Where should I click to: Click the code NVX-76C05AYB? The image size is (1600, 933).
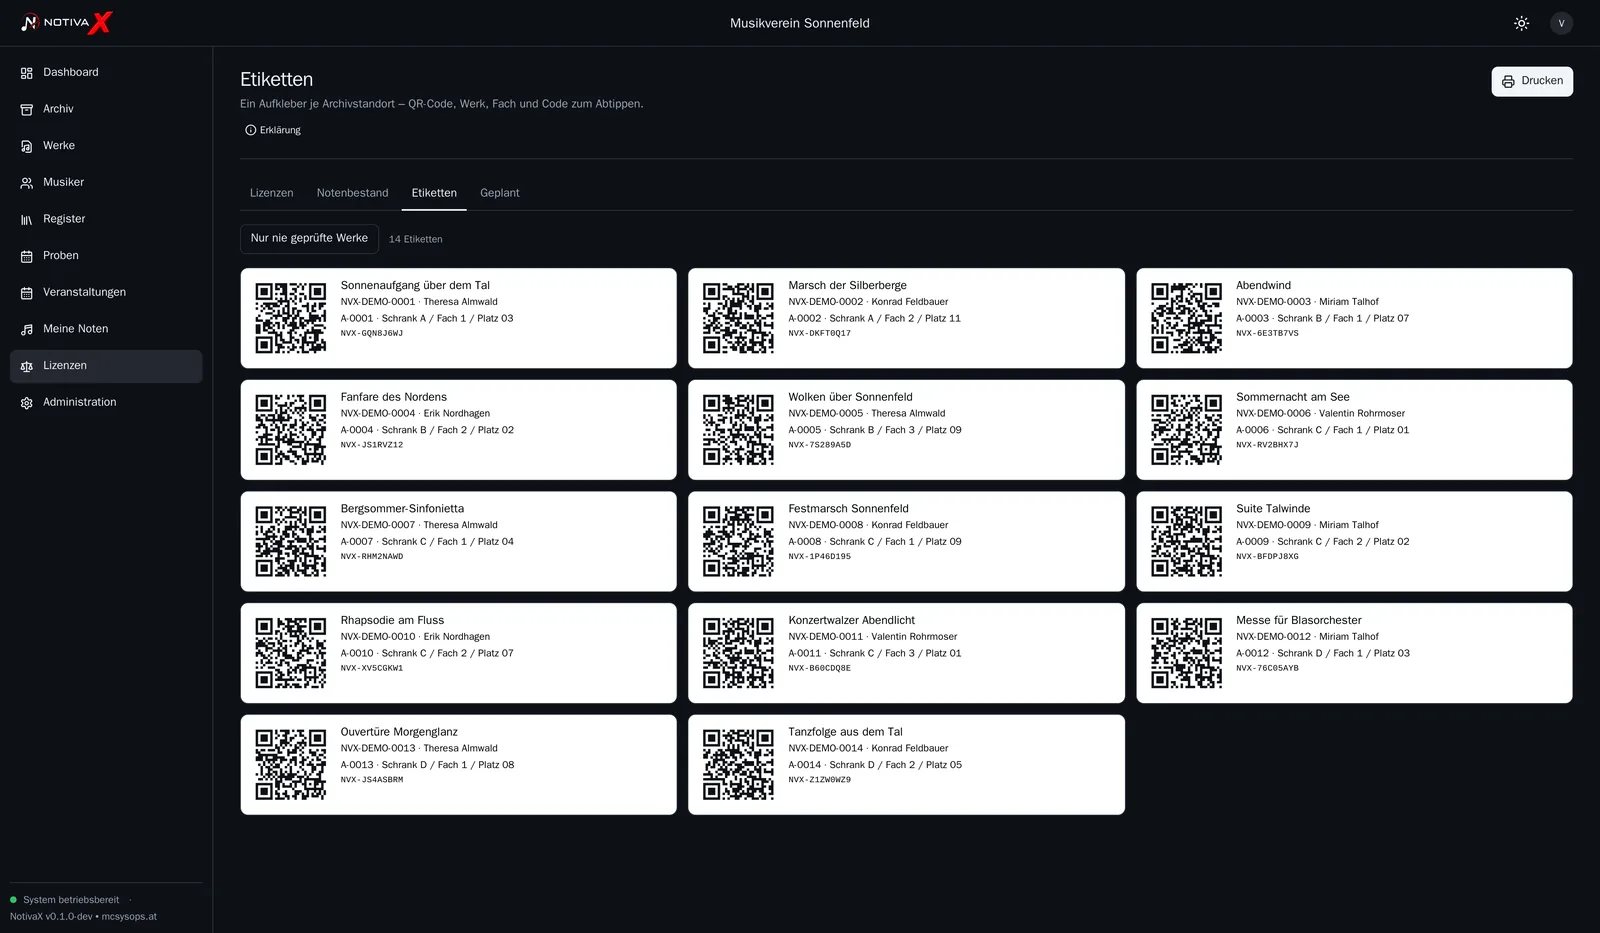pyautogui.click(x=1268, y=669)
